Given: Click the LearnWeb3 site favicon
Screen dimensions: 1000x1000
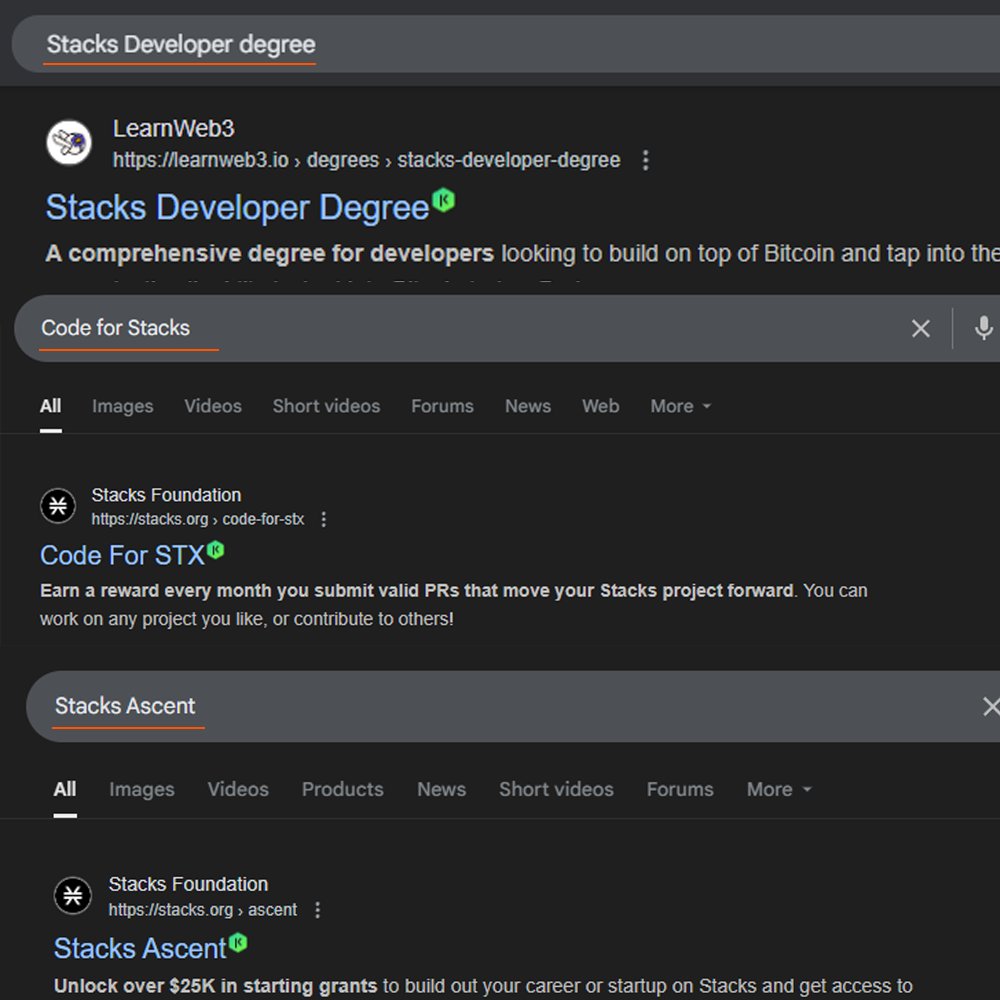Looking at the screenshot, I should point(69,142).
